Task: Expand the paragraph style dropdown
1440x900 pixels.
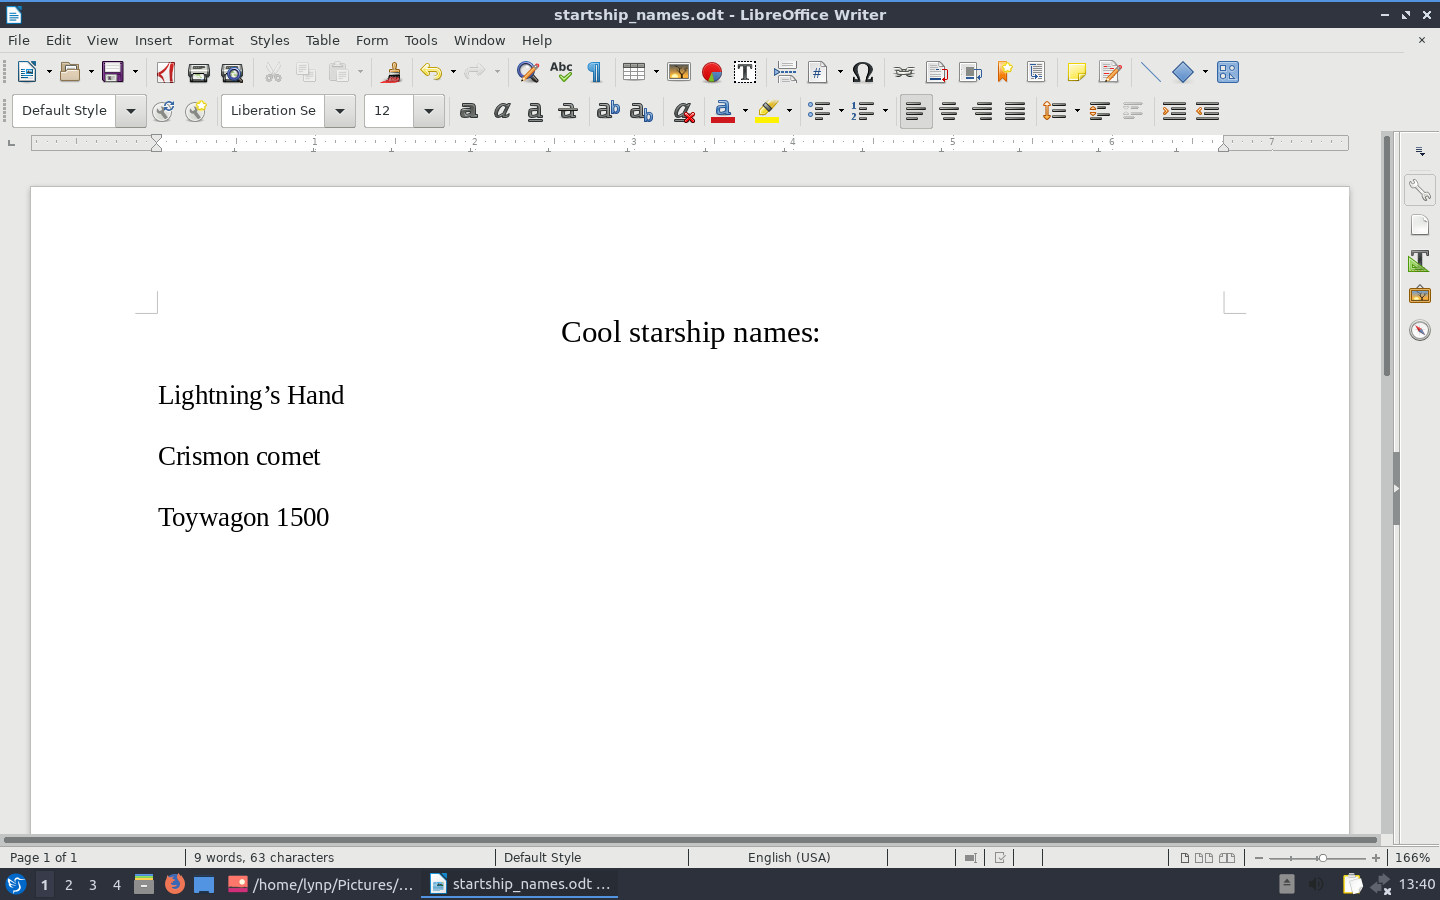Action: (x=131, y=111)
